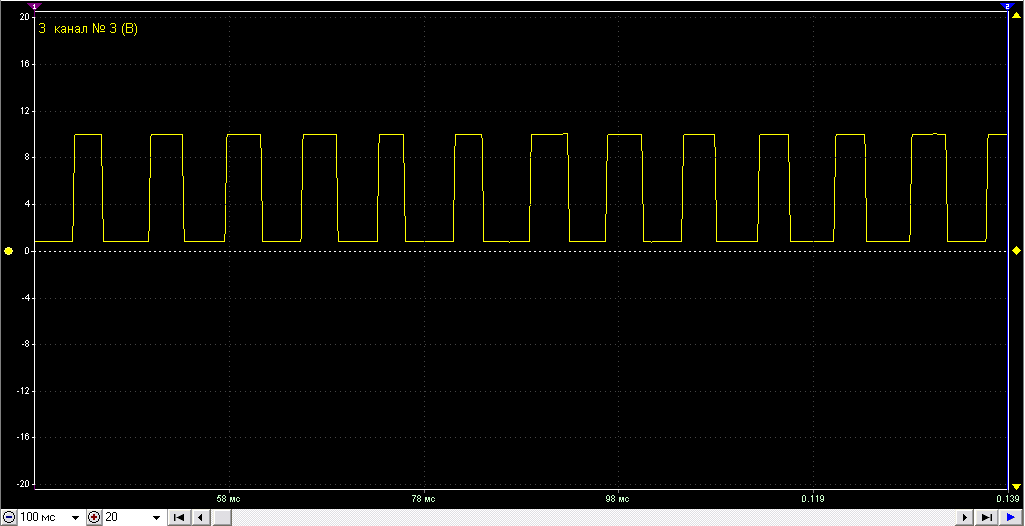
Task: Select the yellow zero-level diamond marker
Action: pyautogui.click(x=1016, y=251)
